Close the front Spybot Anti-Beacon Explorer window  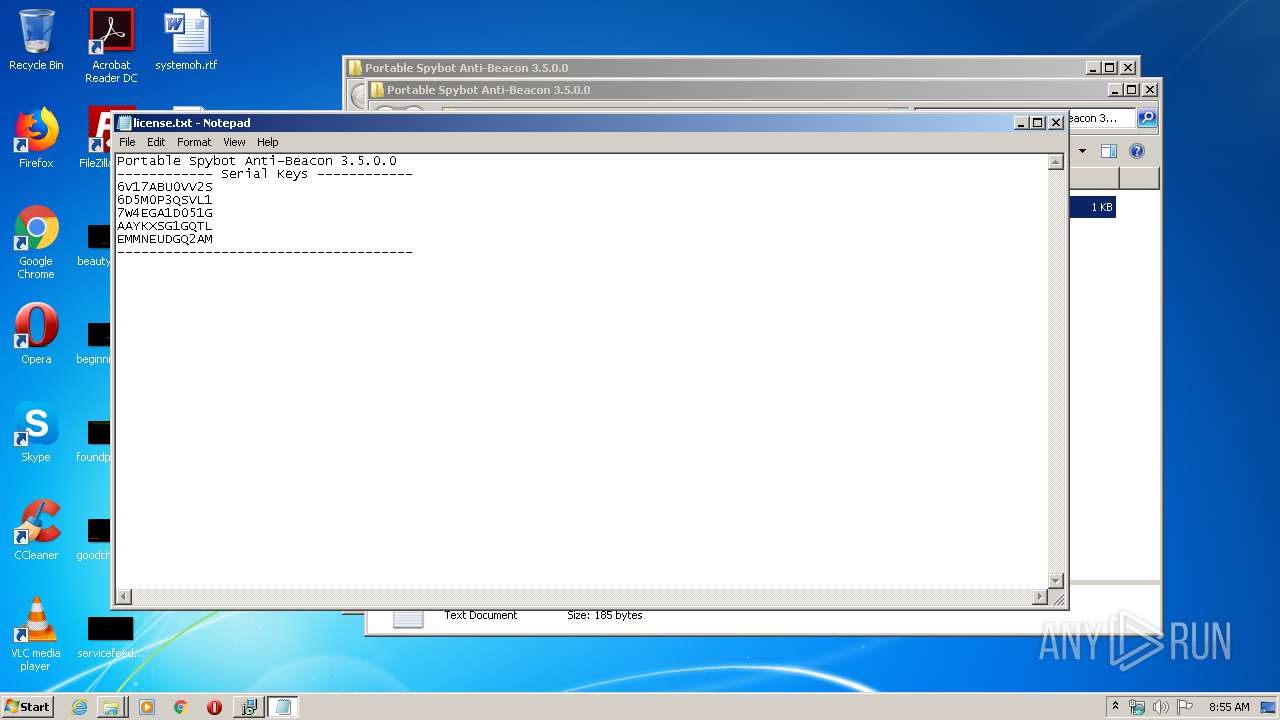[1149, 90]
